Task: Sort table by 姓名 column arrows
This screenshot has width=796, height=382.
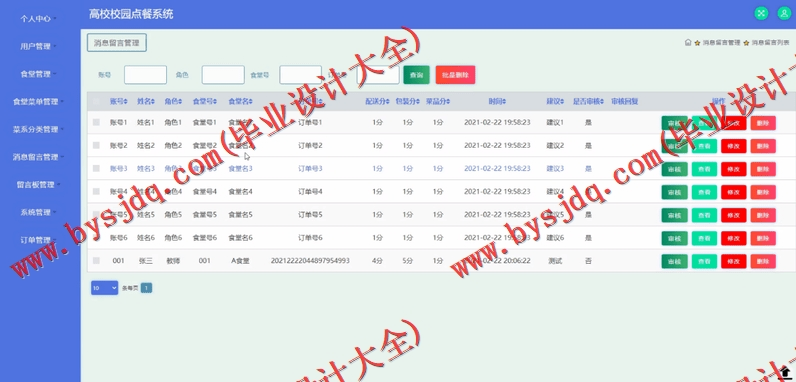Action: coord(153,102)
